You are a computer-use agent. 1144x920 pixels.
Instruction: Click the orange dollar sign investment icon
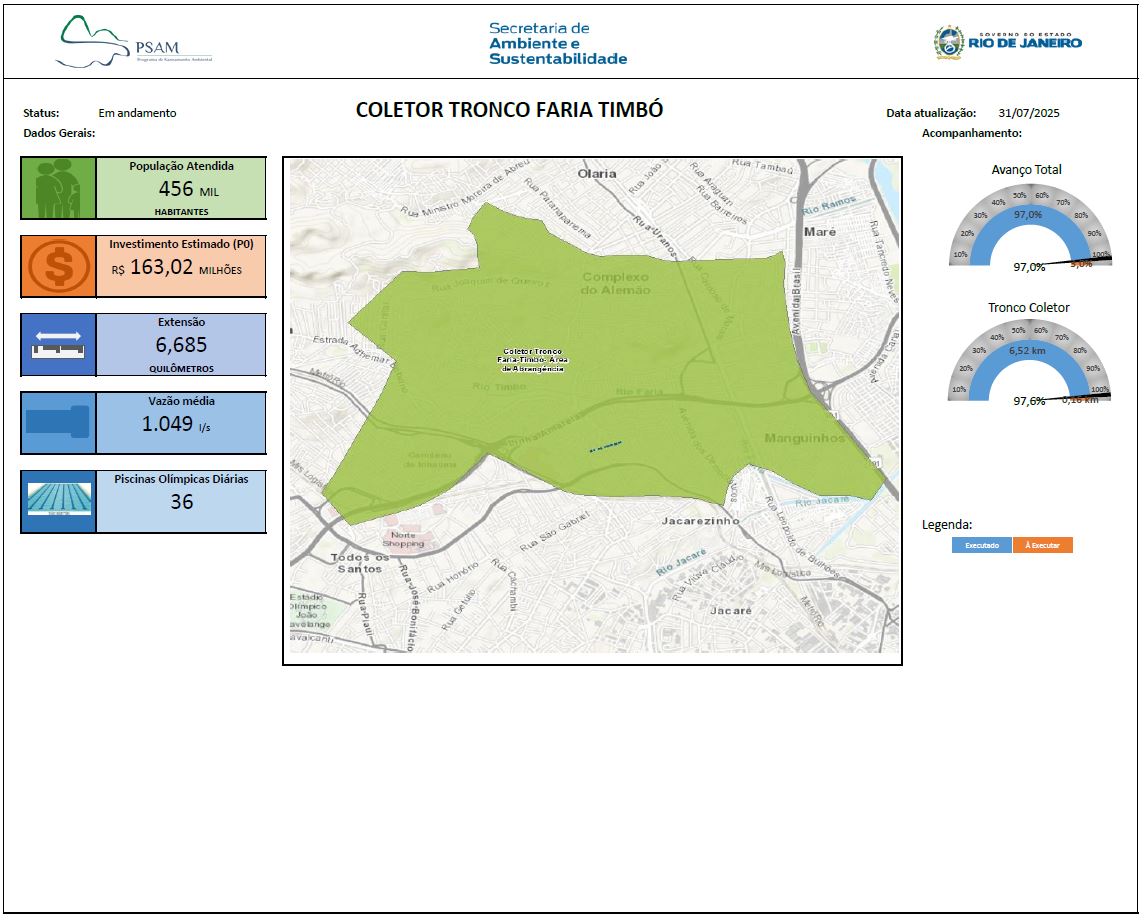(x=58, y=267)
